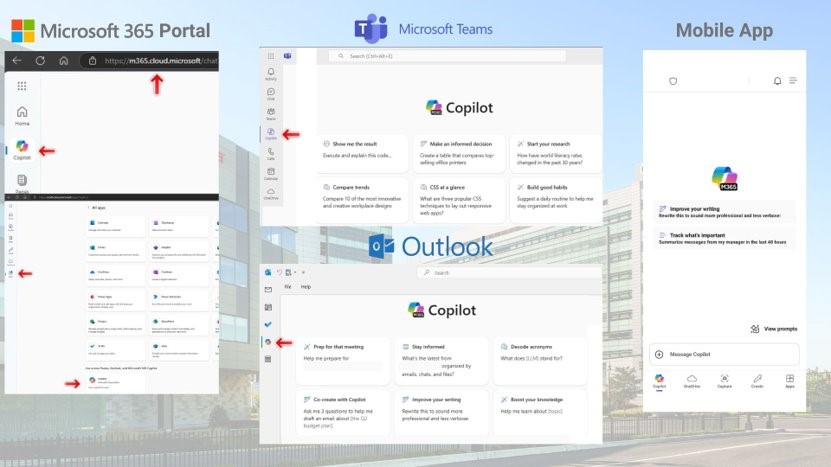Click the shield icon in the Mobile App
The height and width of the screenshot is (467, 831).
(x=673, y=81)
